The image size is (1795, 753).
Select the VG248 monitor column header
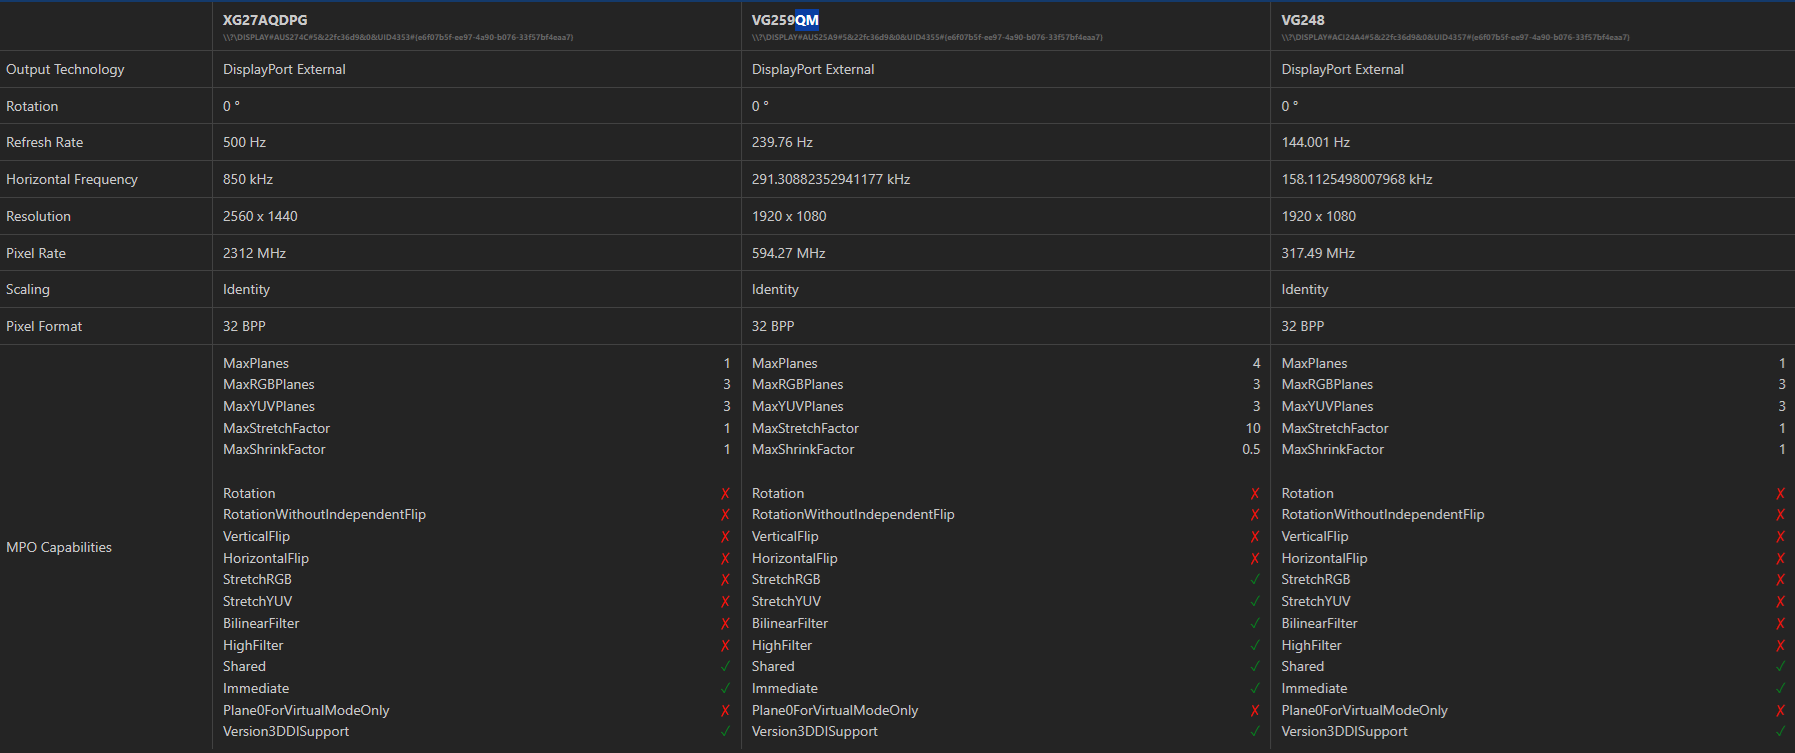pos(1303,20)
